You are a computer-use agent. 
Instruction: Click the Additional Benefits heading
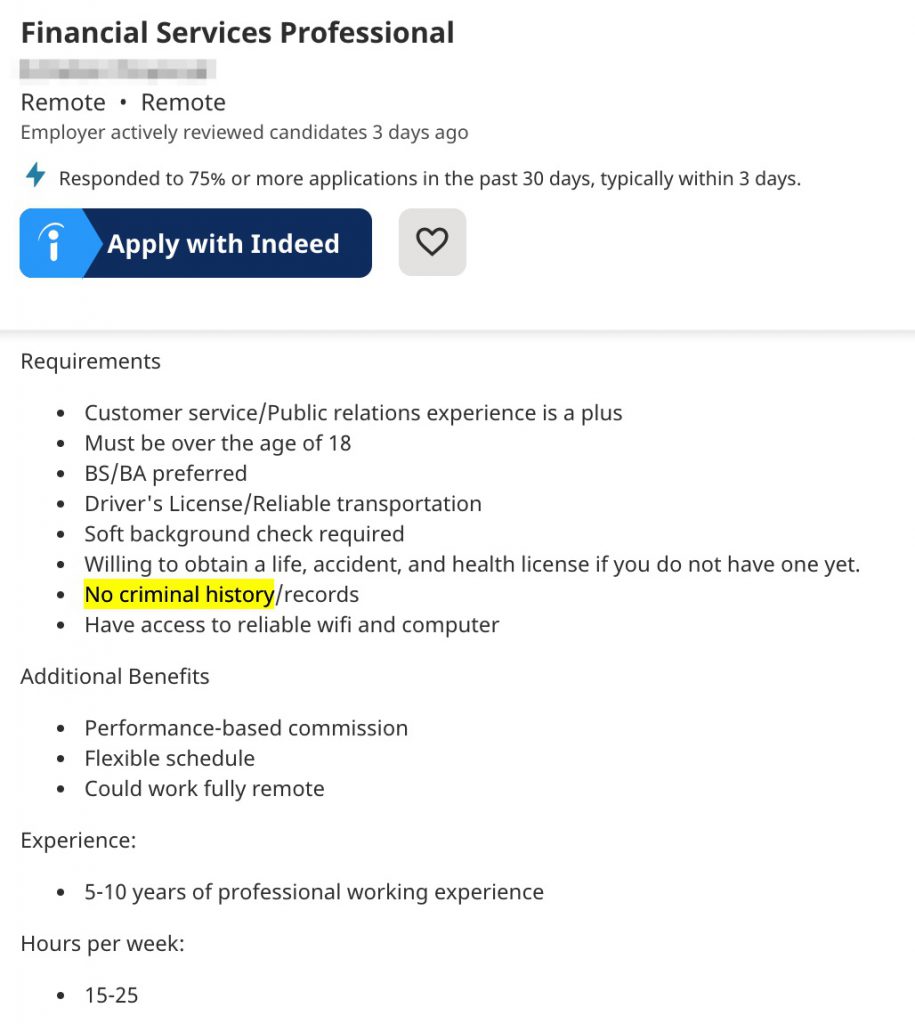tap(115, 676)
